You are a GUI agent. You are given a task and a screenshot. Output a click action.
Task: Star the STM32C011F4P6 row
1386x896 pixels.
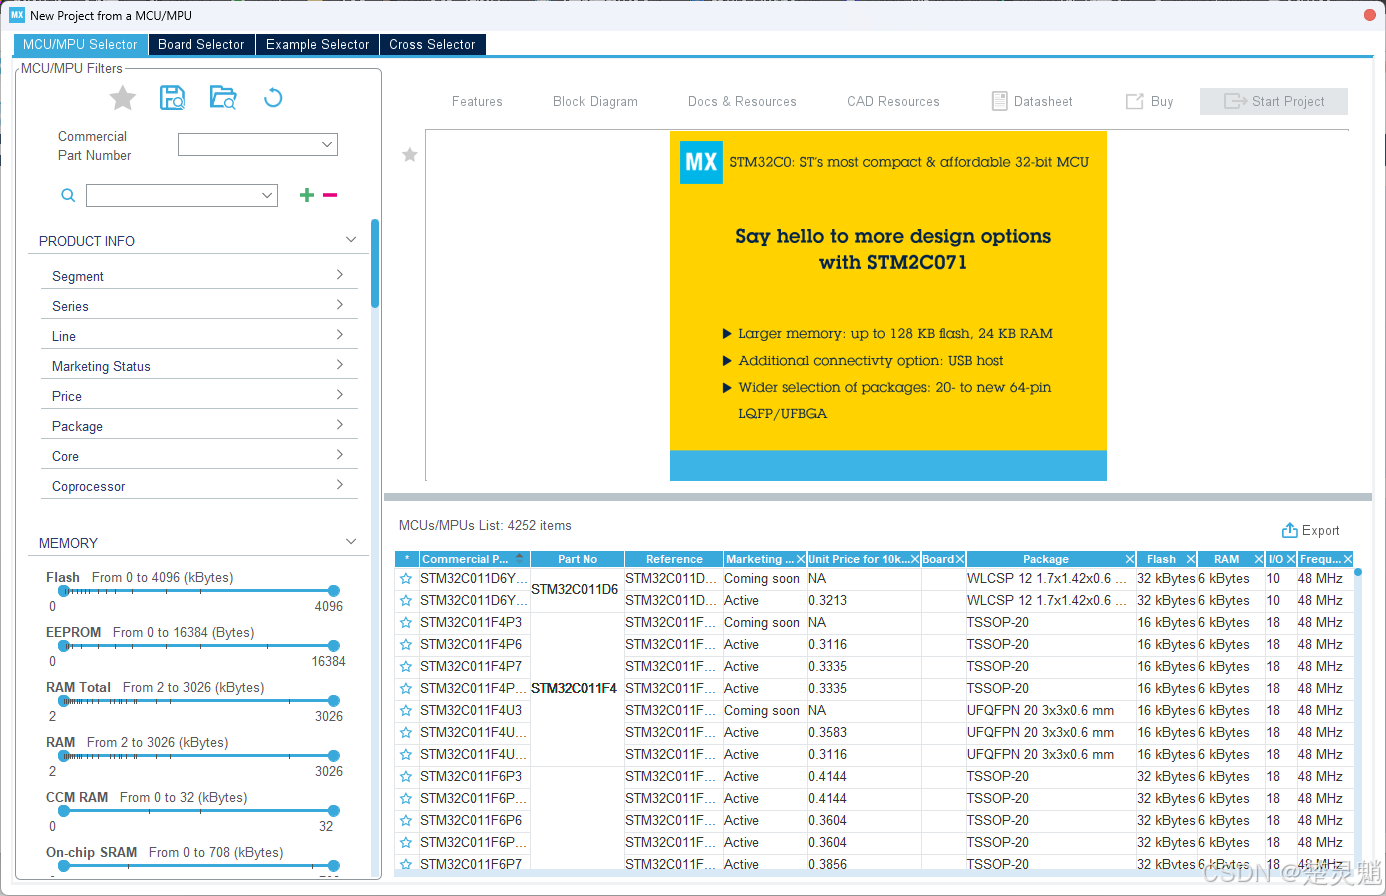406,645
